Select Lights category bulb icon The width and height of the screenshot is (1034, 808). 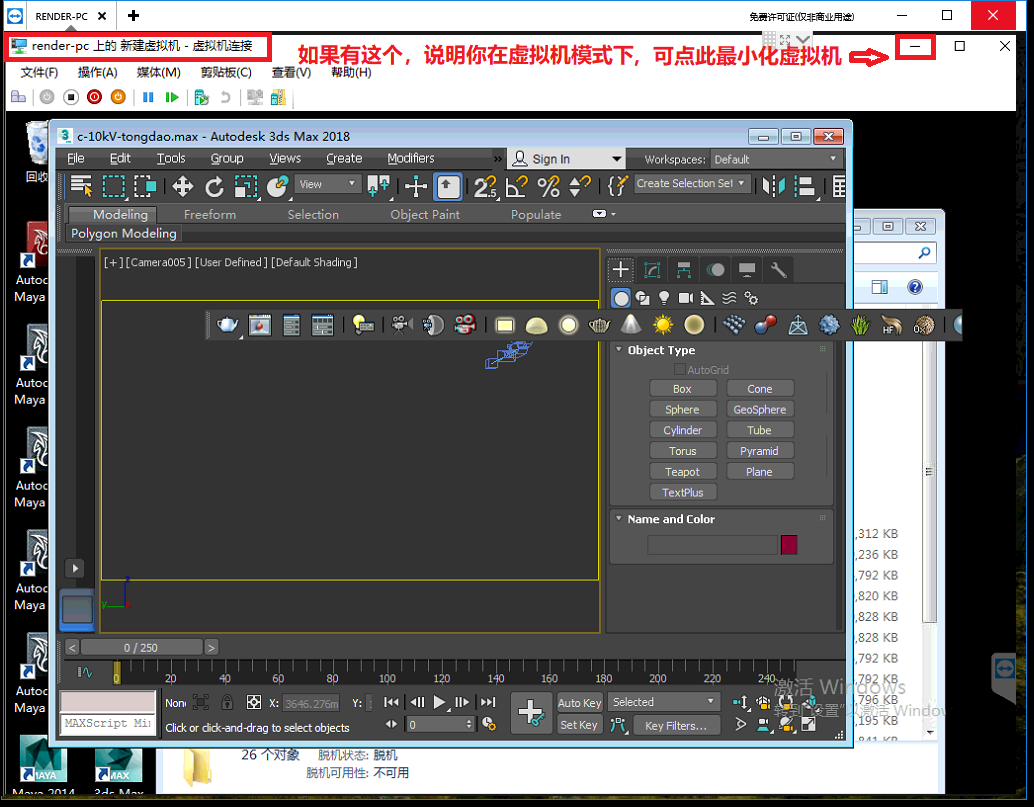click(x=664, y=299)
